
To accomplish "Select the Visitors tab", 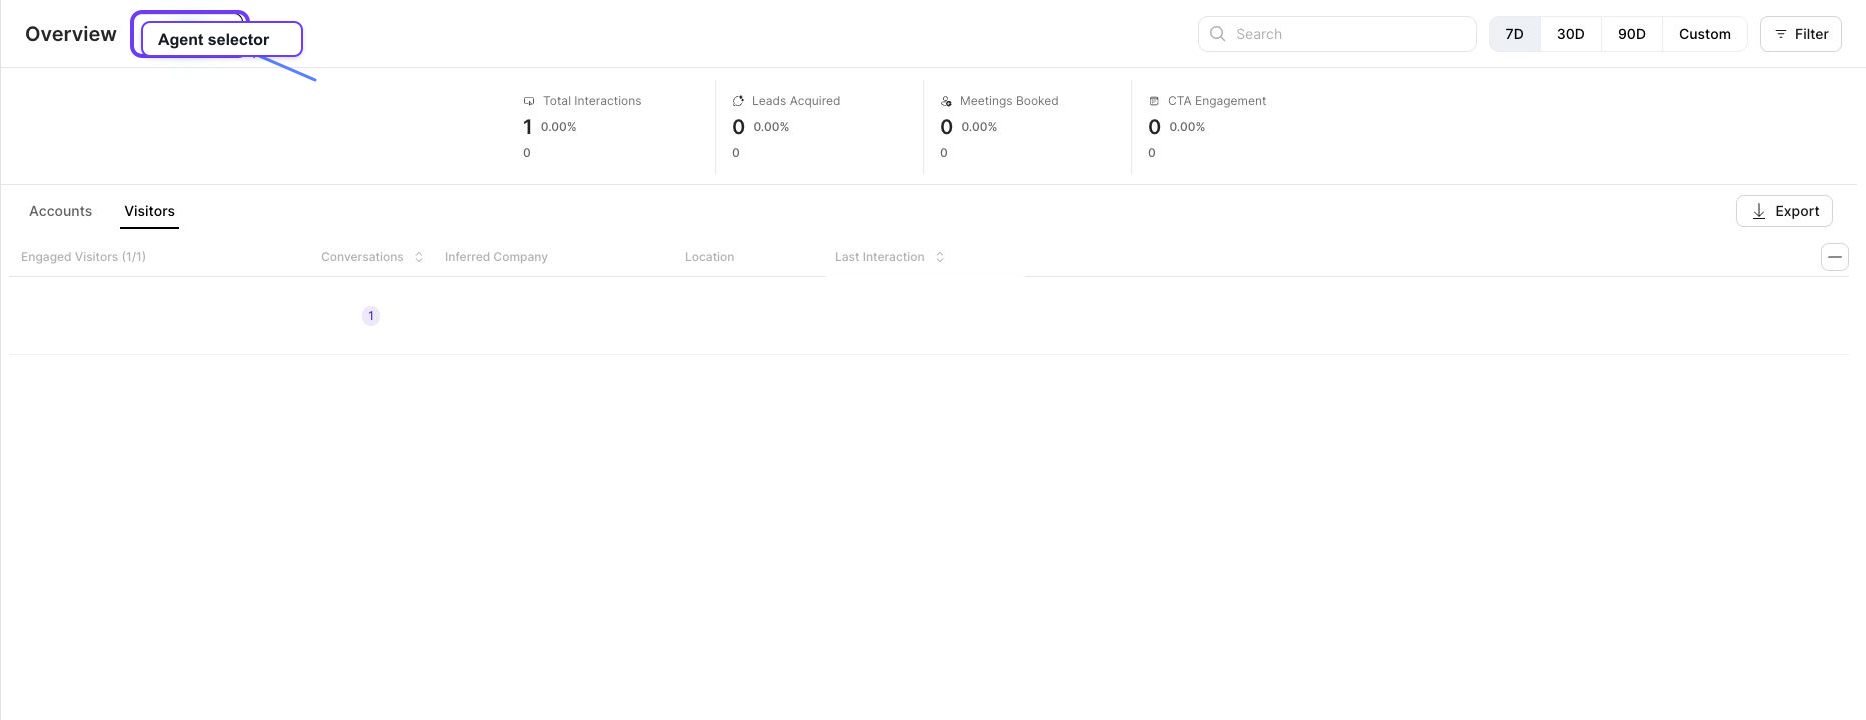I will tap(149, 211).
